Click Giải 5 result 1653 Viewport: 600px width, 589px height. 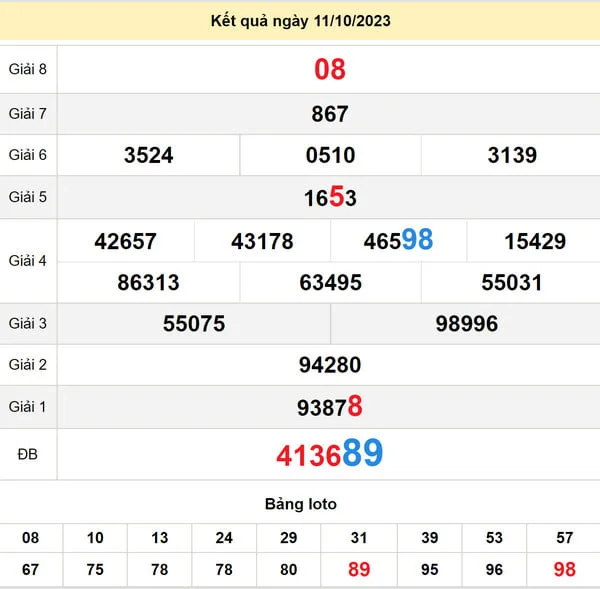point(330,198)
